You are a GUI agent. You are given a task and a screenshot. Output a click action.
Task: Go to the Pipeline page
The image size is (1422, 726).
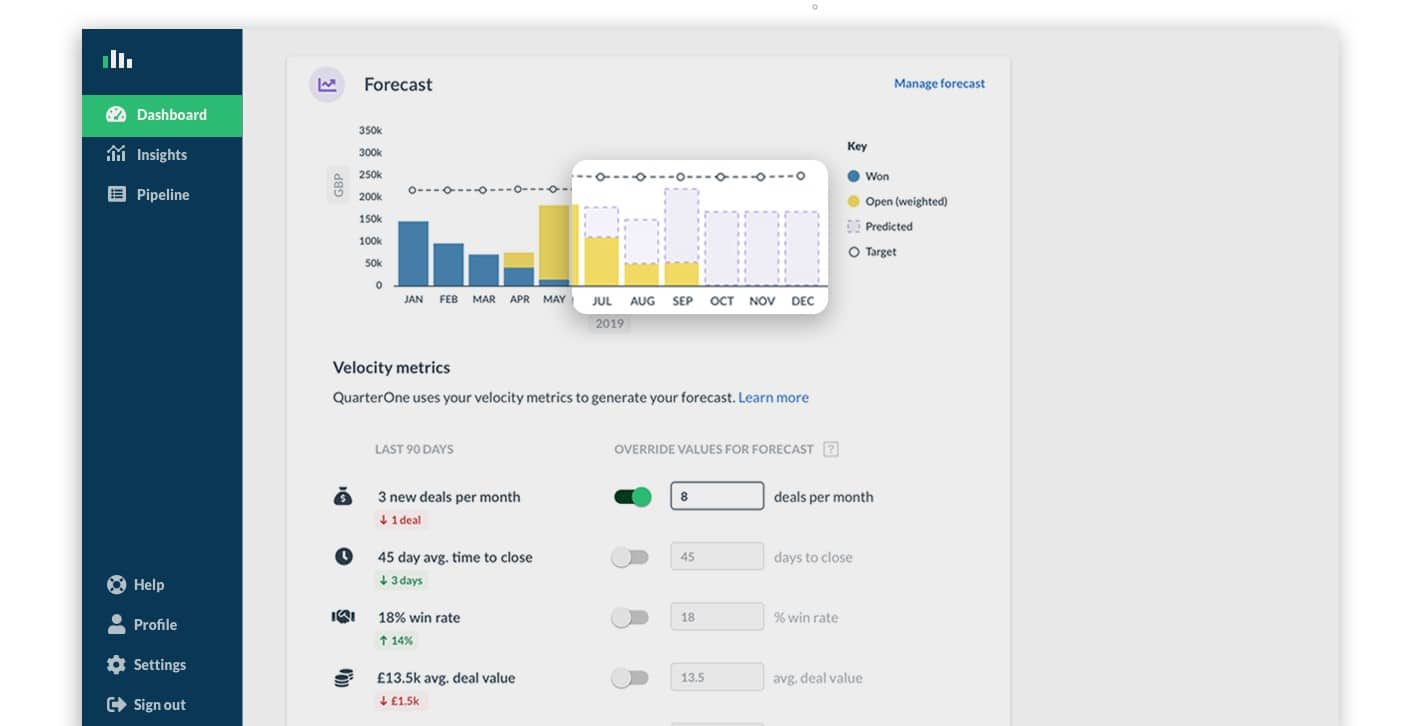(x=163, y=195)
